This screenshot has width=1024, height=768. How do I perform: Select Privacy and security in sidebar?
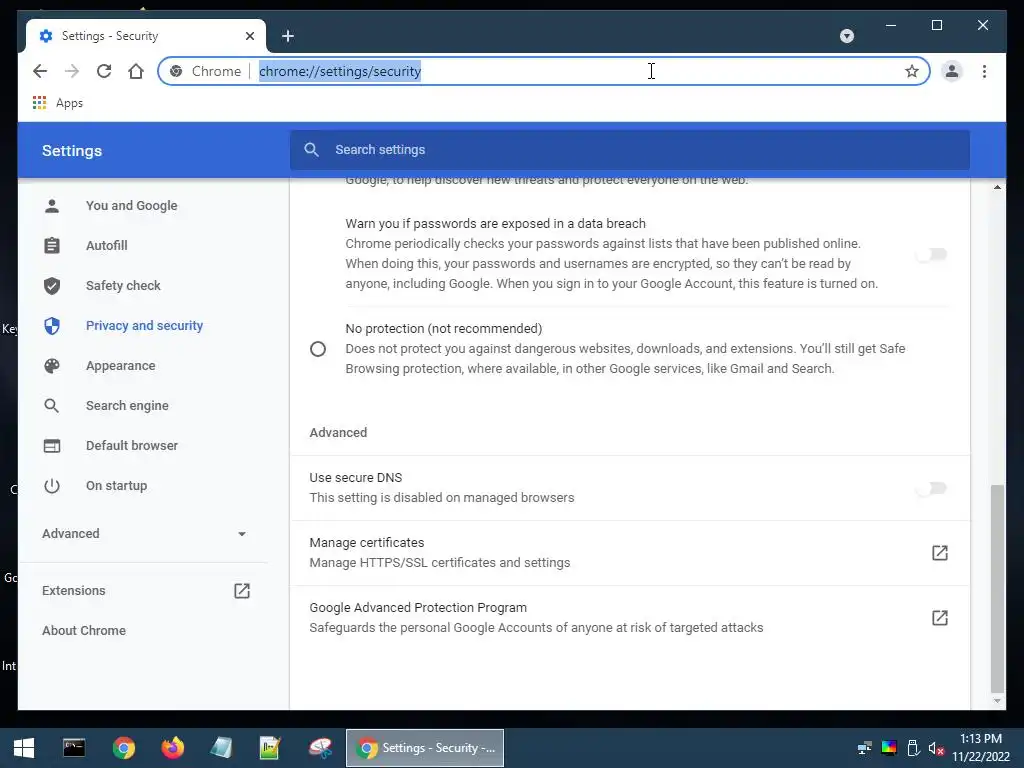click(x=144, y=325)
